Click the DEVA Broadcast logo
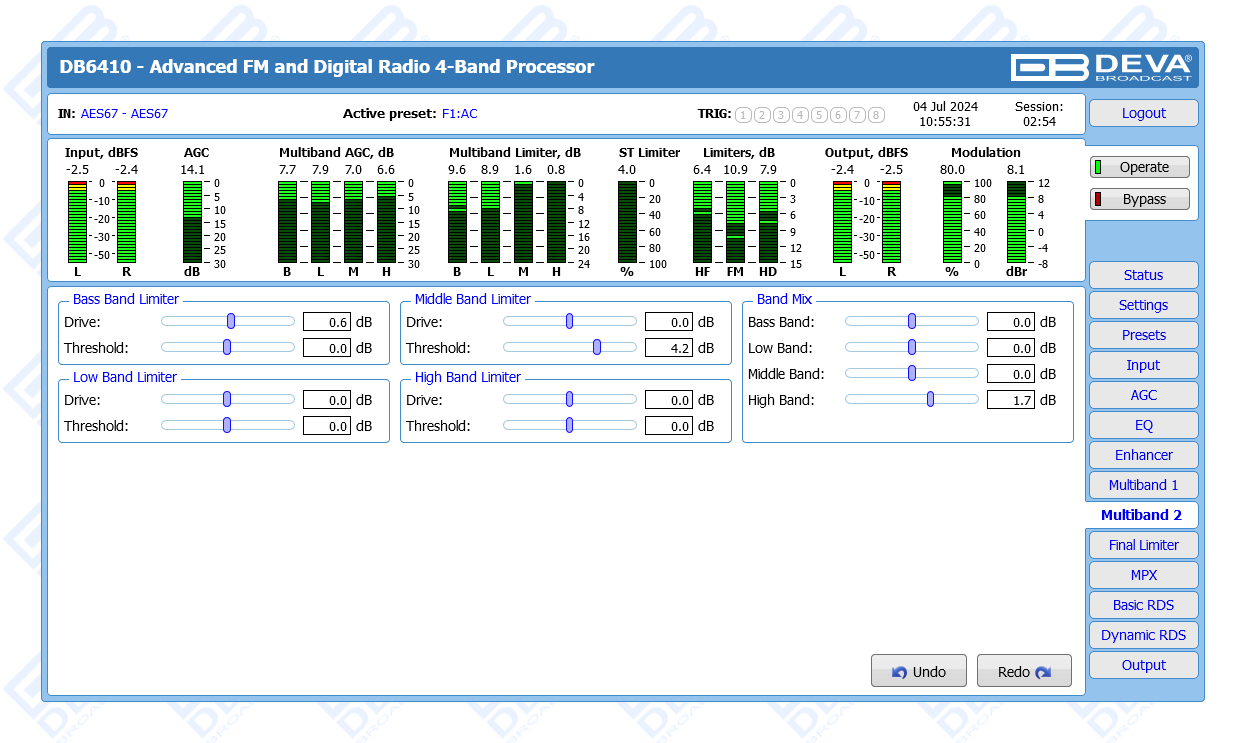 [1101, 67]
